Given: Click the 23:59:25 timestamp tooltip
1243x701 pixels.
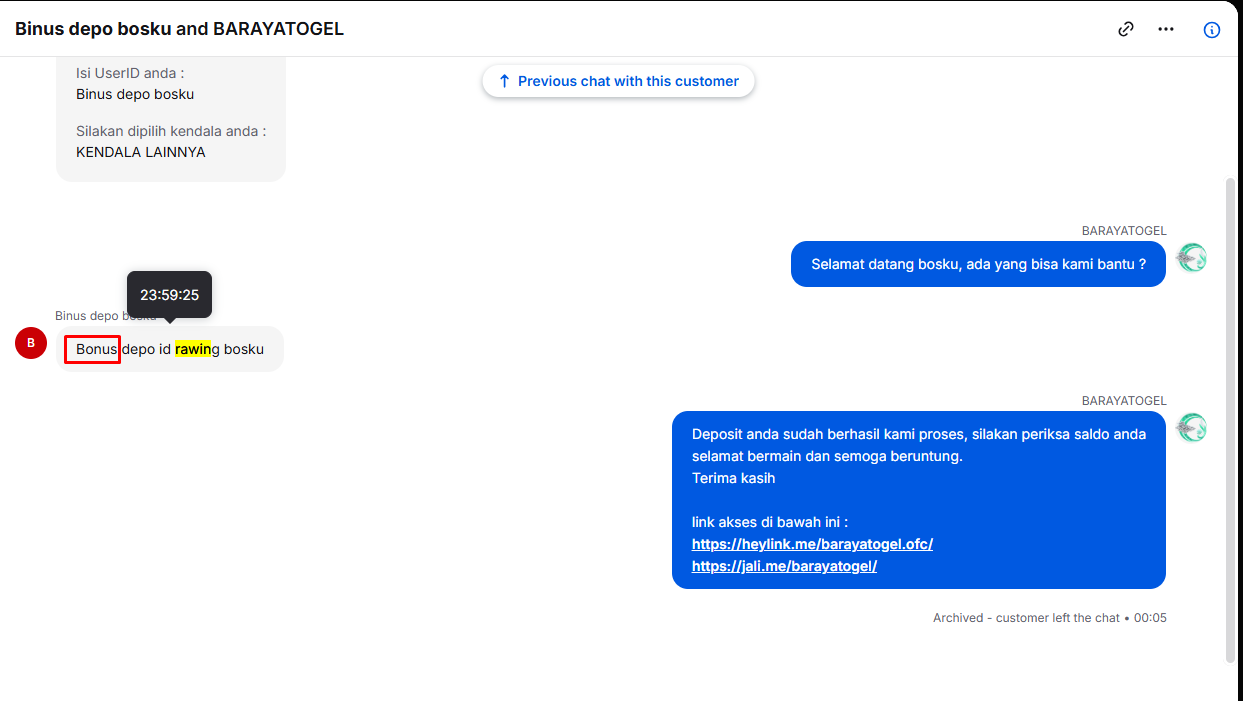Looking at the screenshot, I should (169, 295).
